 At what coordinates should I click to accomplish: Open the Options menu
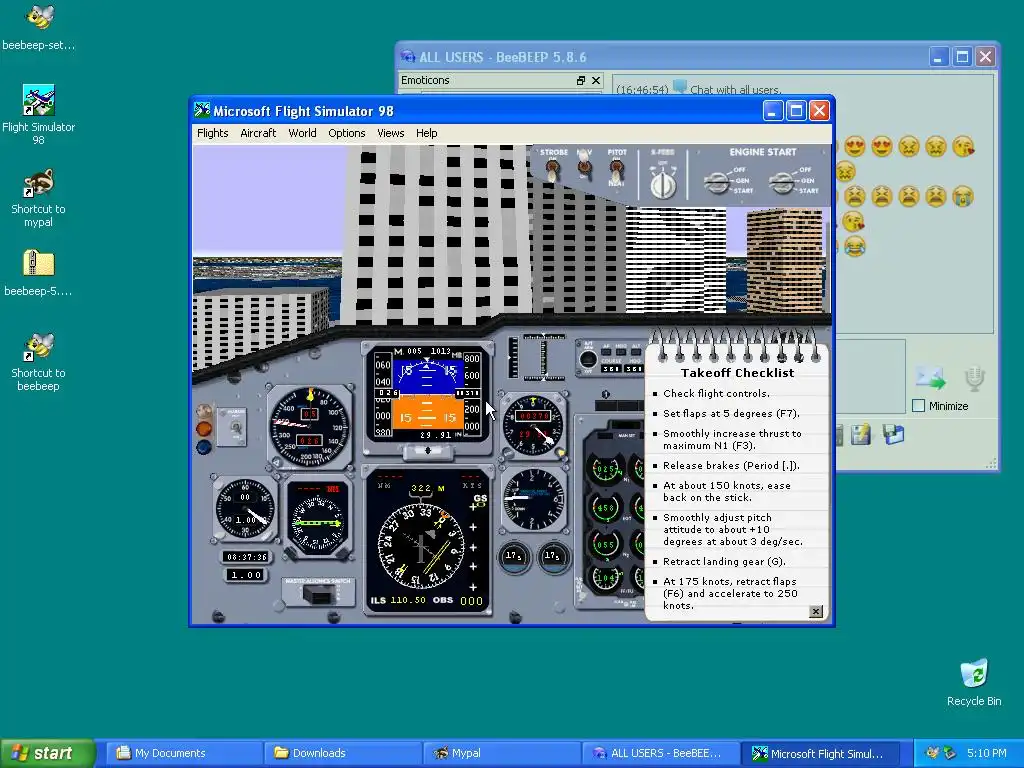pos(347,133)
